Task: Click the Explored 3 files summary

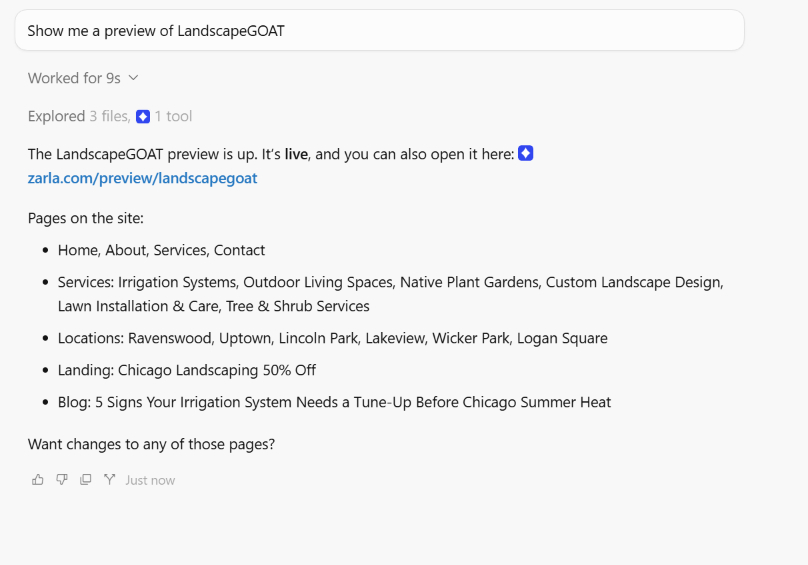Action: pyautogui.click(x=79, y=117)
